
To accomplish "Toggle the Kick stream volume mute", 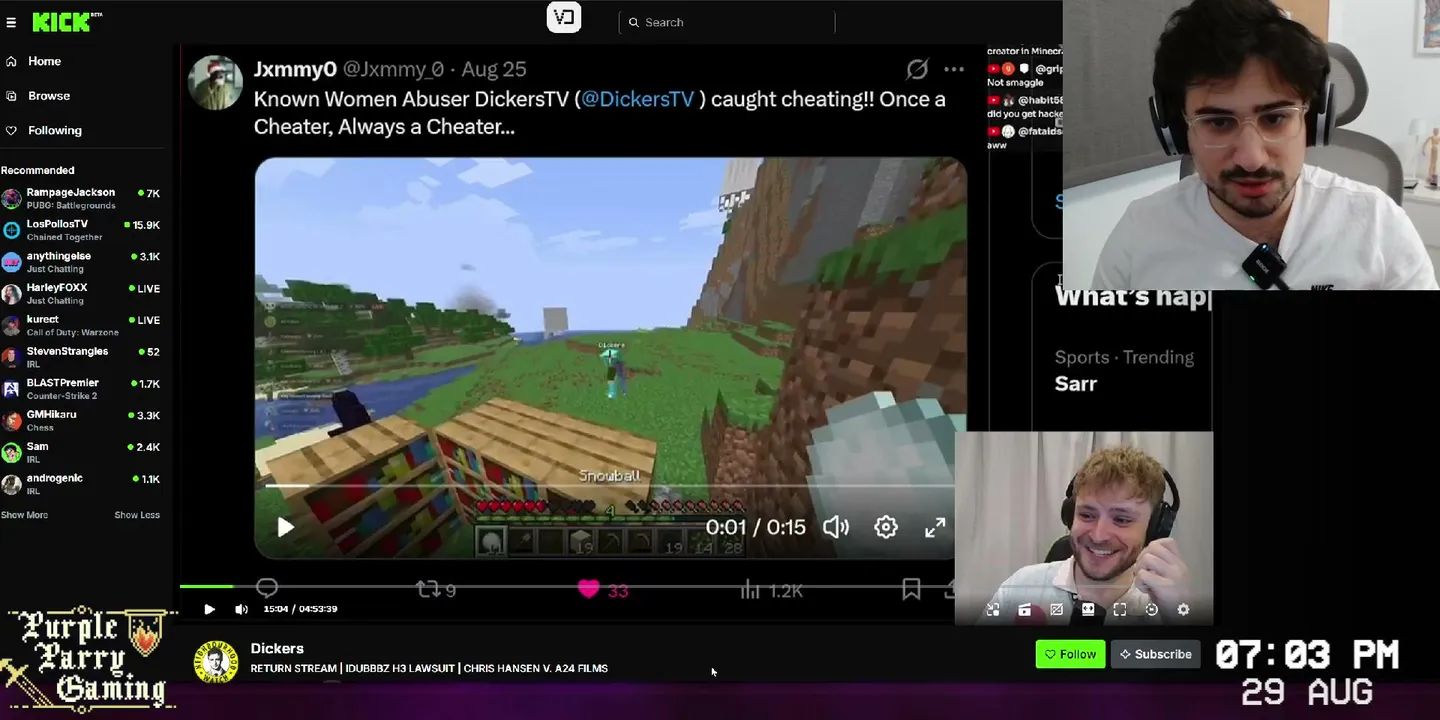I will 241,609.
